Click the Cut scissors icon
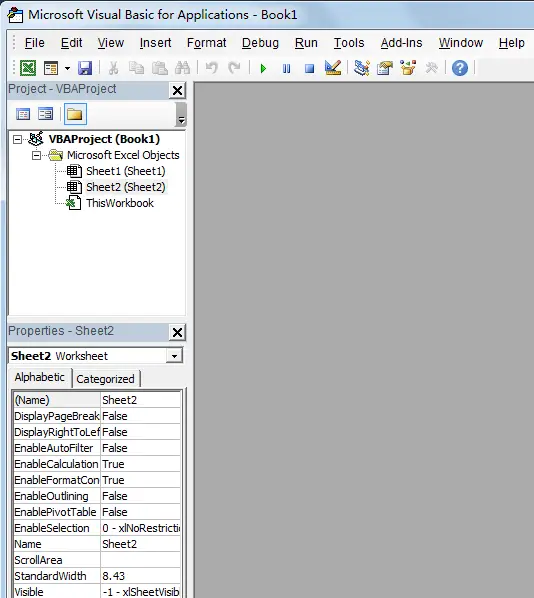The height and width of the screenshot is (598, 534). tap(113, 68)
